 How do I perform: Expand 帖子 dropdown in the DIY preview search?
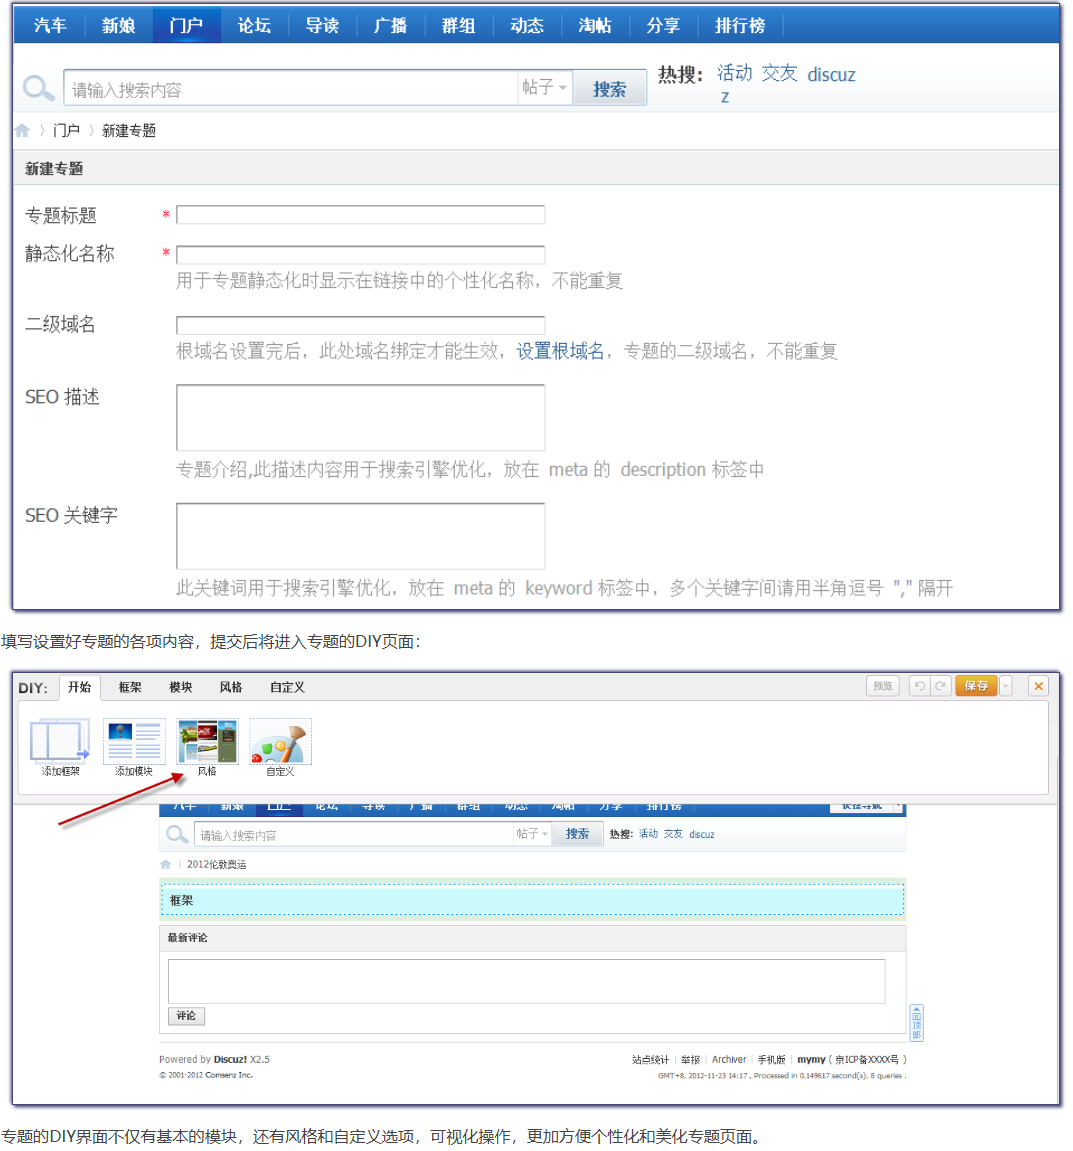coord(532,834)
